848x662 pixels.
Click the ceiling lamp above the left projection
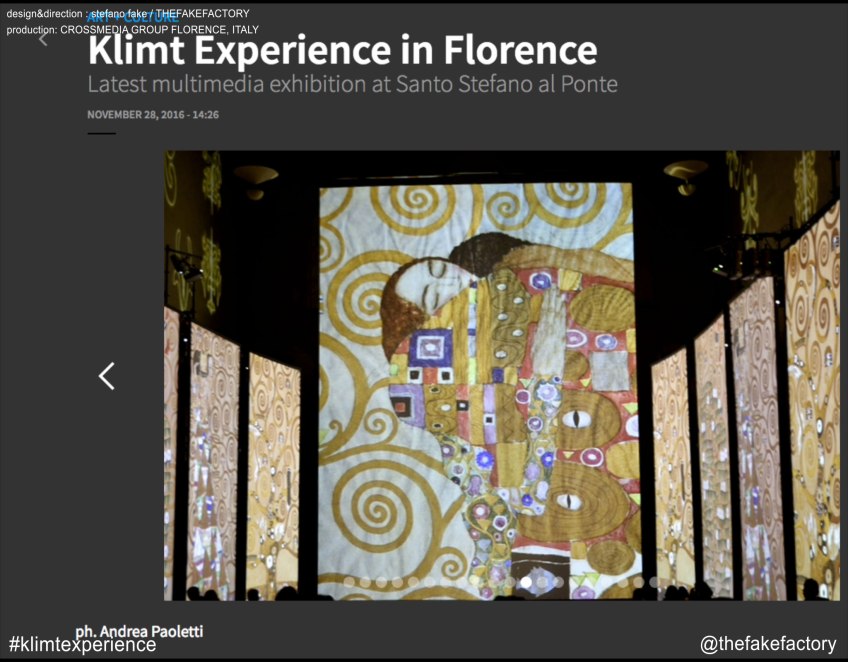255,177
